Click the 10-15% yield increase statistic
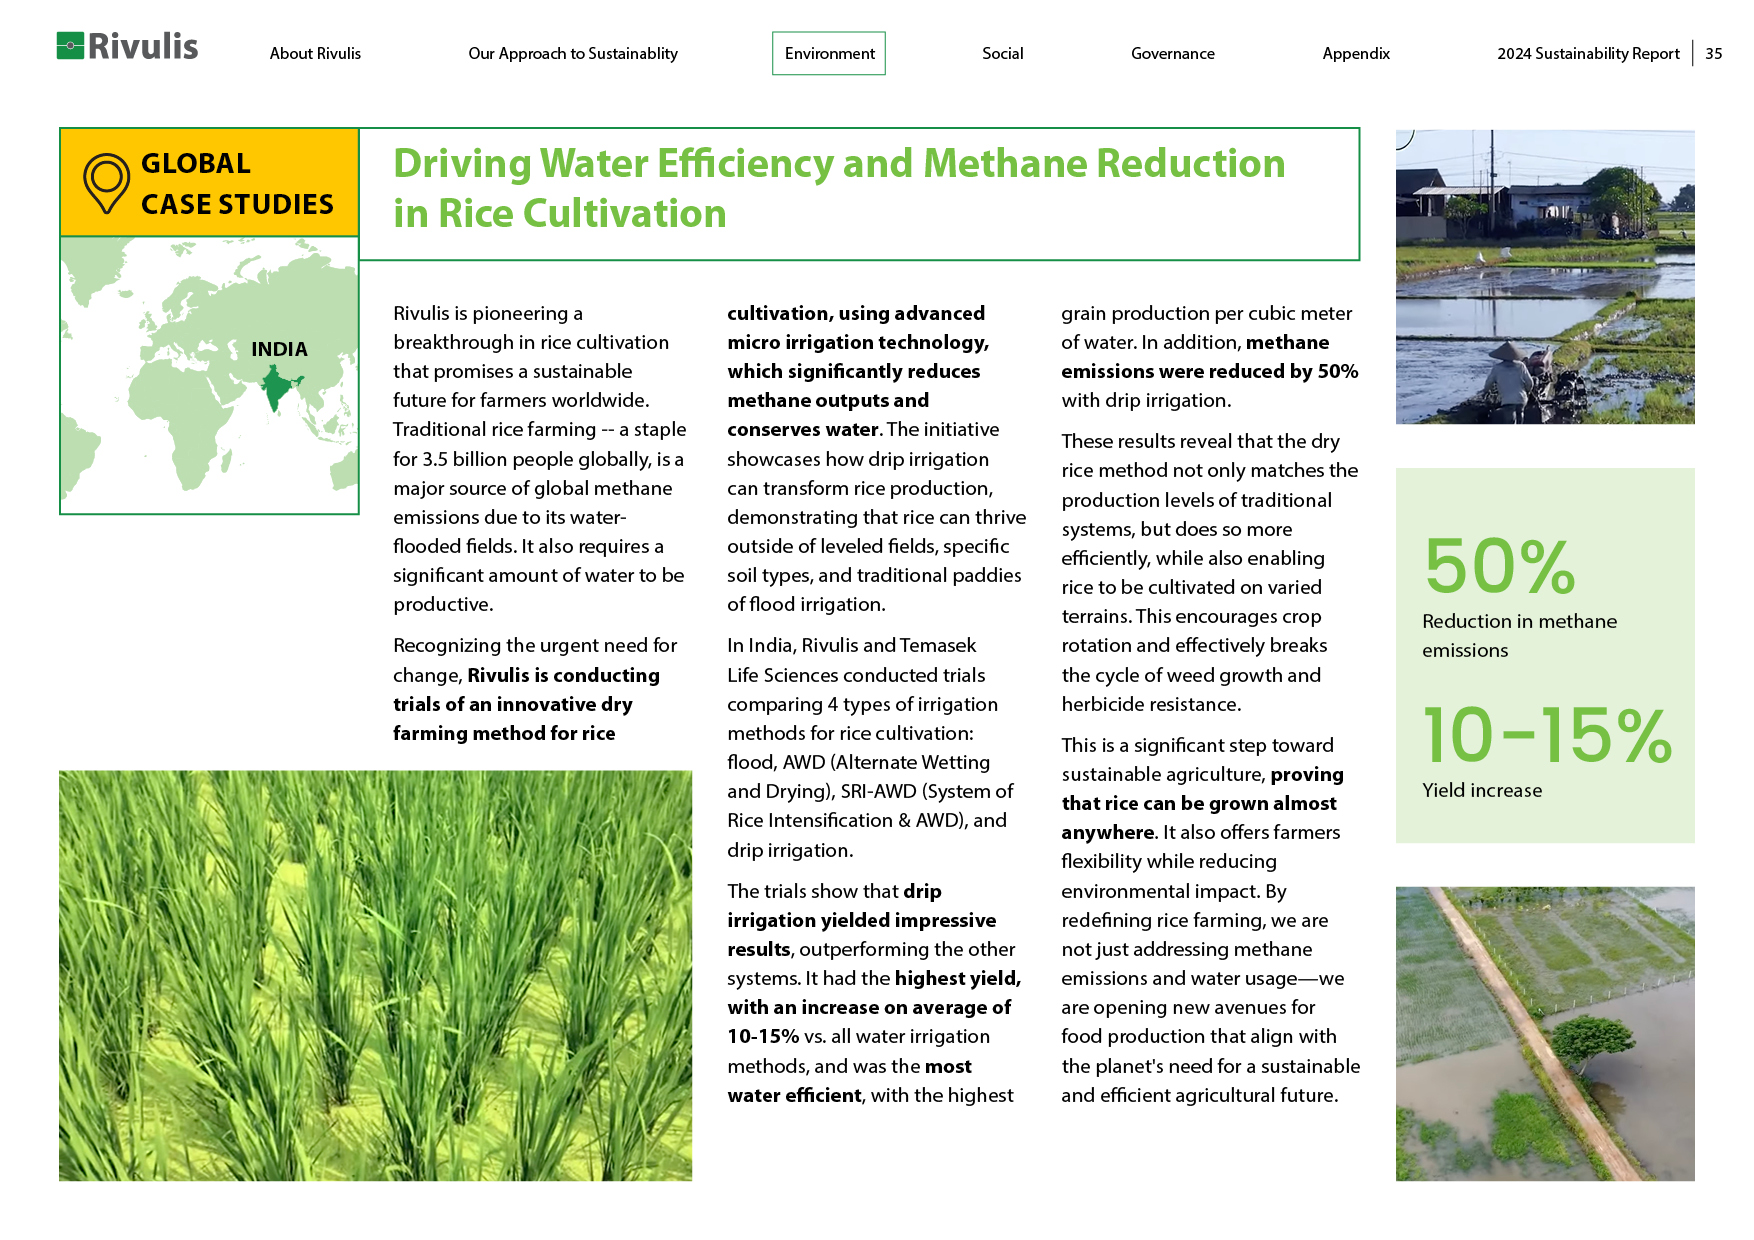 pos(1545,736)
